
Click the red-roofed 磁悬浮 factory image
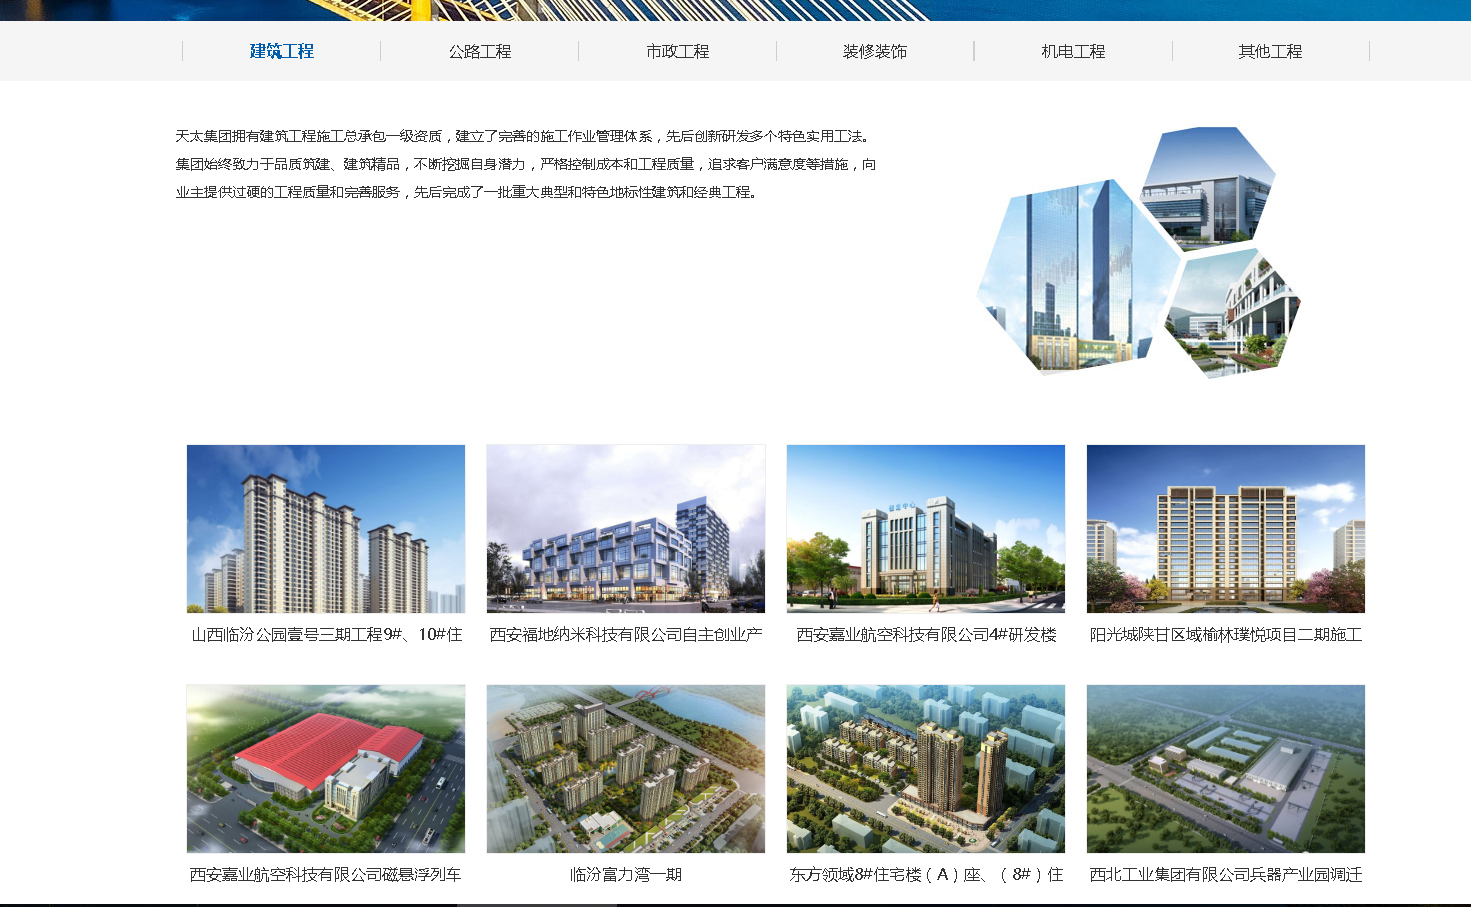click(326, 768)
